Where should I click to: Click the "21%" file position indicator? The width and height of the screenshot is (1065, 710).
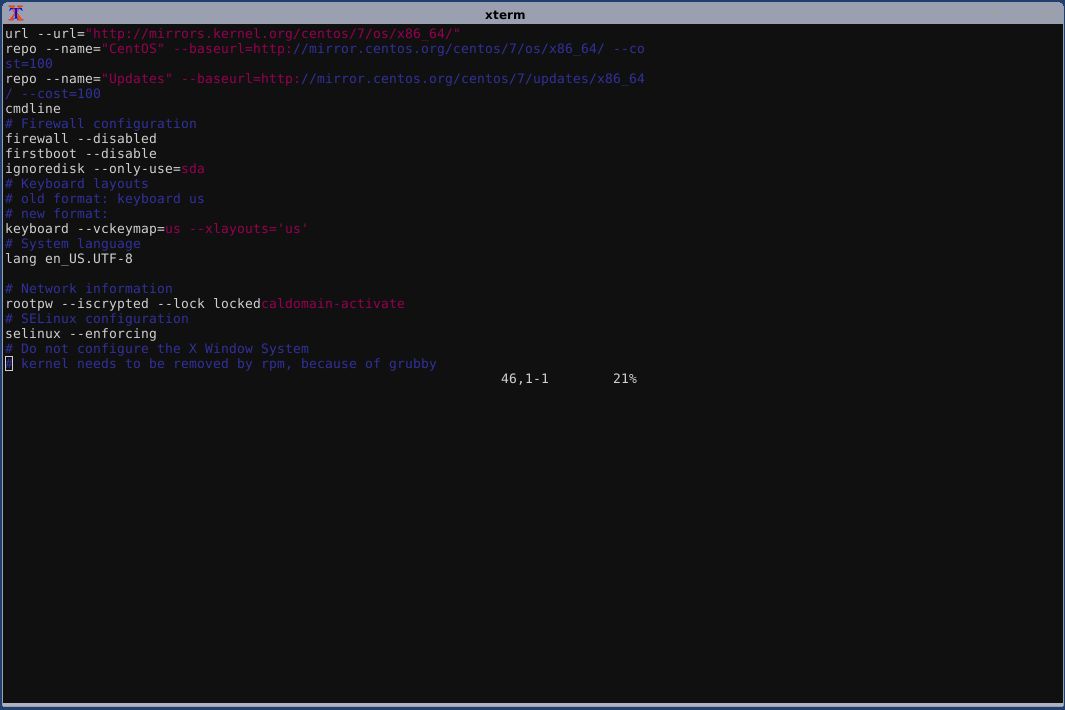click(x=625, y=378)
